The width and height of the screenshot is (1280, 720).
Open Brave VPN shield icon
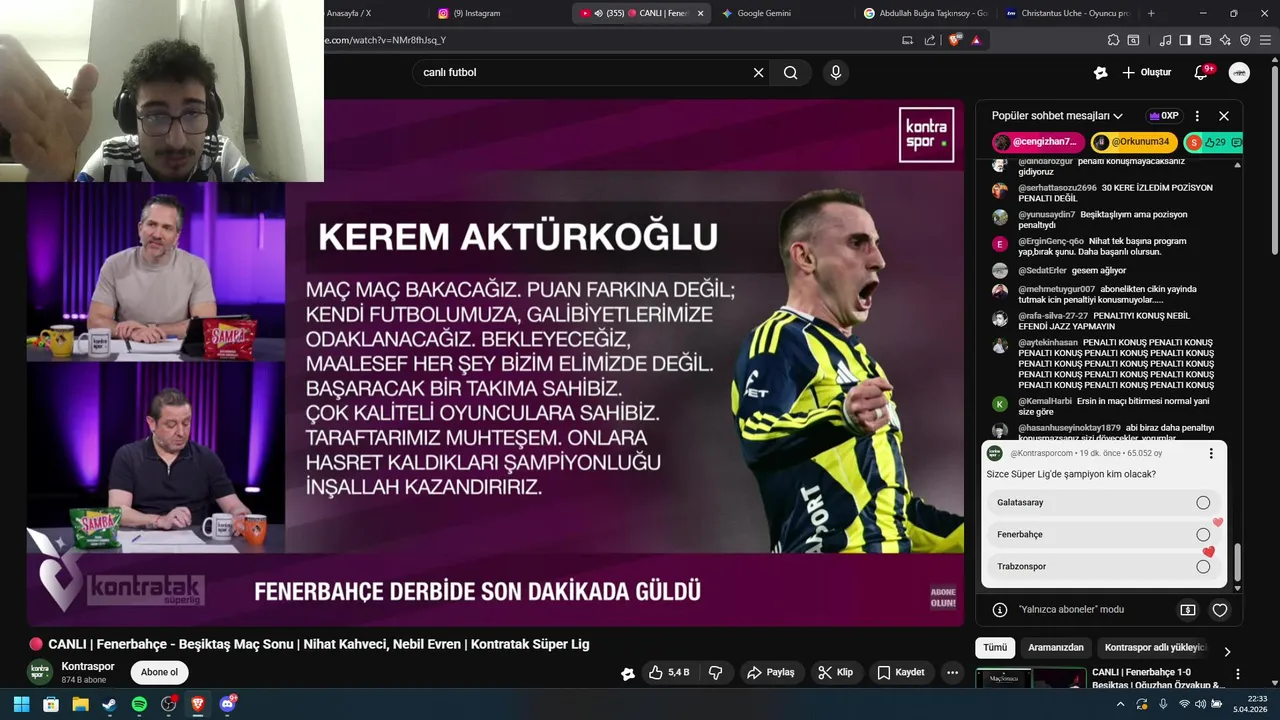(x=1245, y=40)
